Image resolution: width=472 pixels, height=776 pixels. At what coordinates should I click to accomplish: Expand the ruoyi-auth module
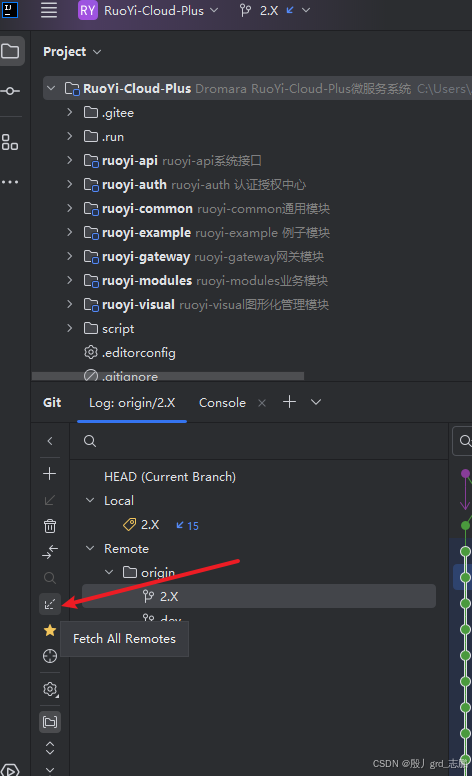(70, 184)
